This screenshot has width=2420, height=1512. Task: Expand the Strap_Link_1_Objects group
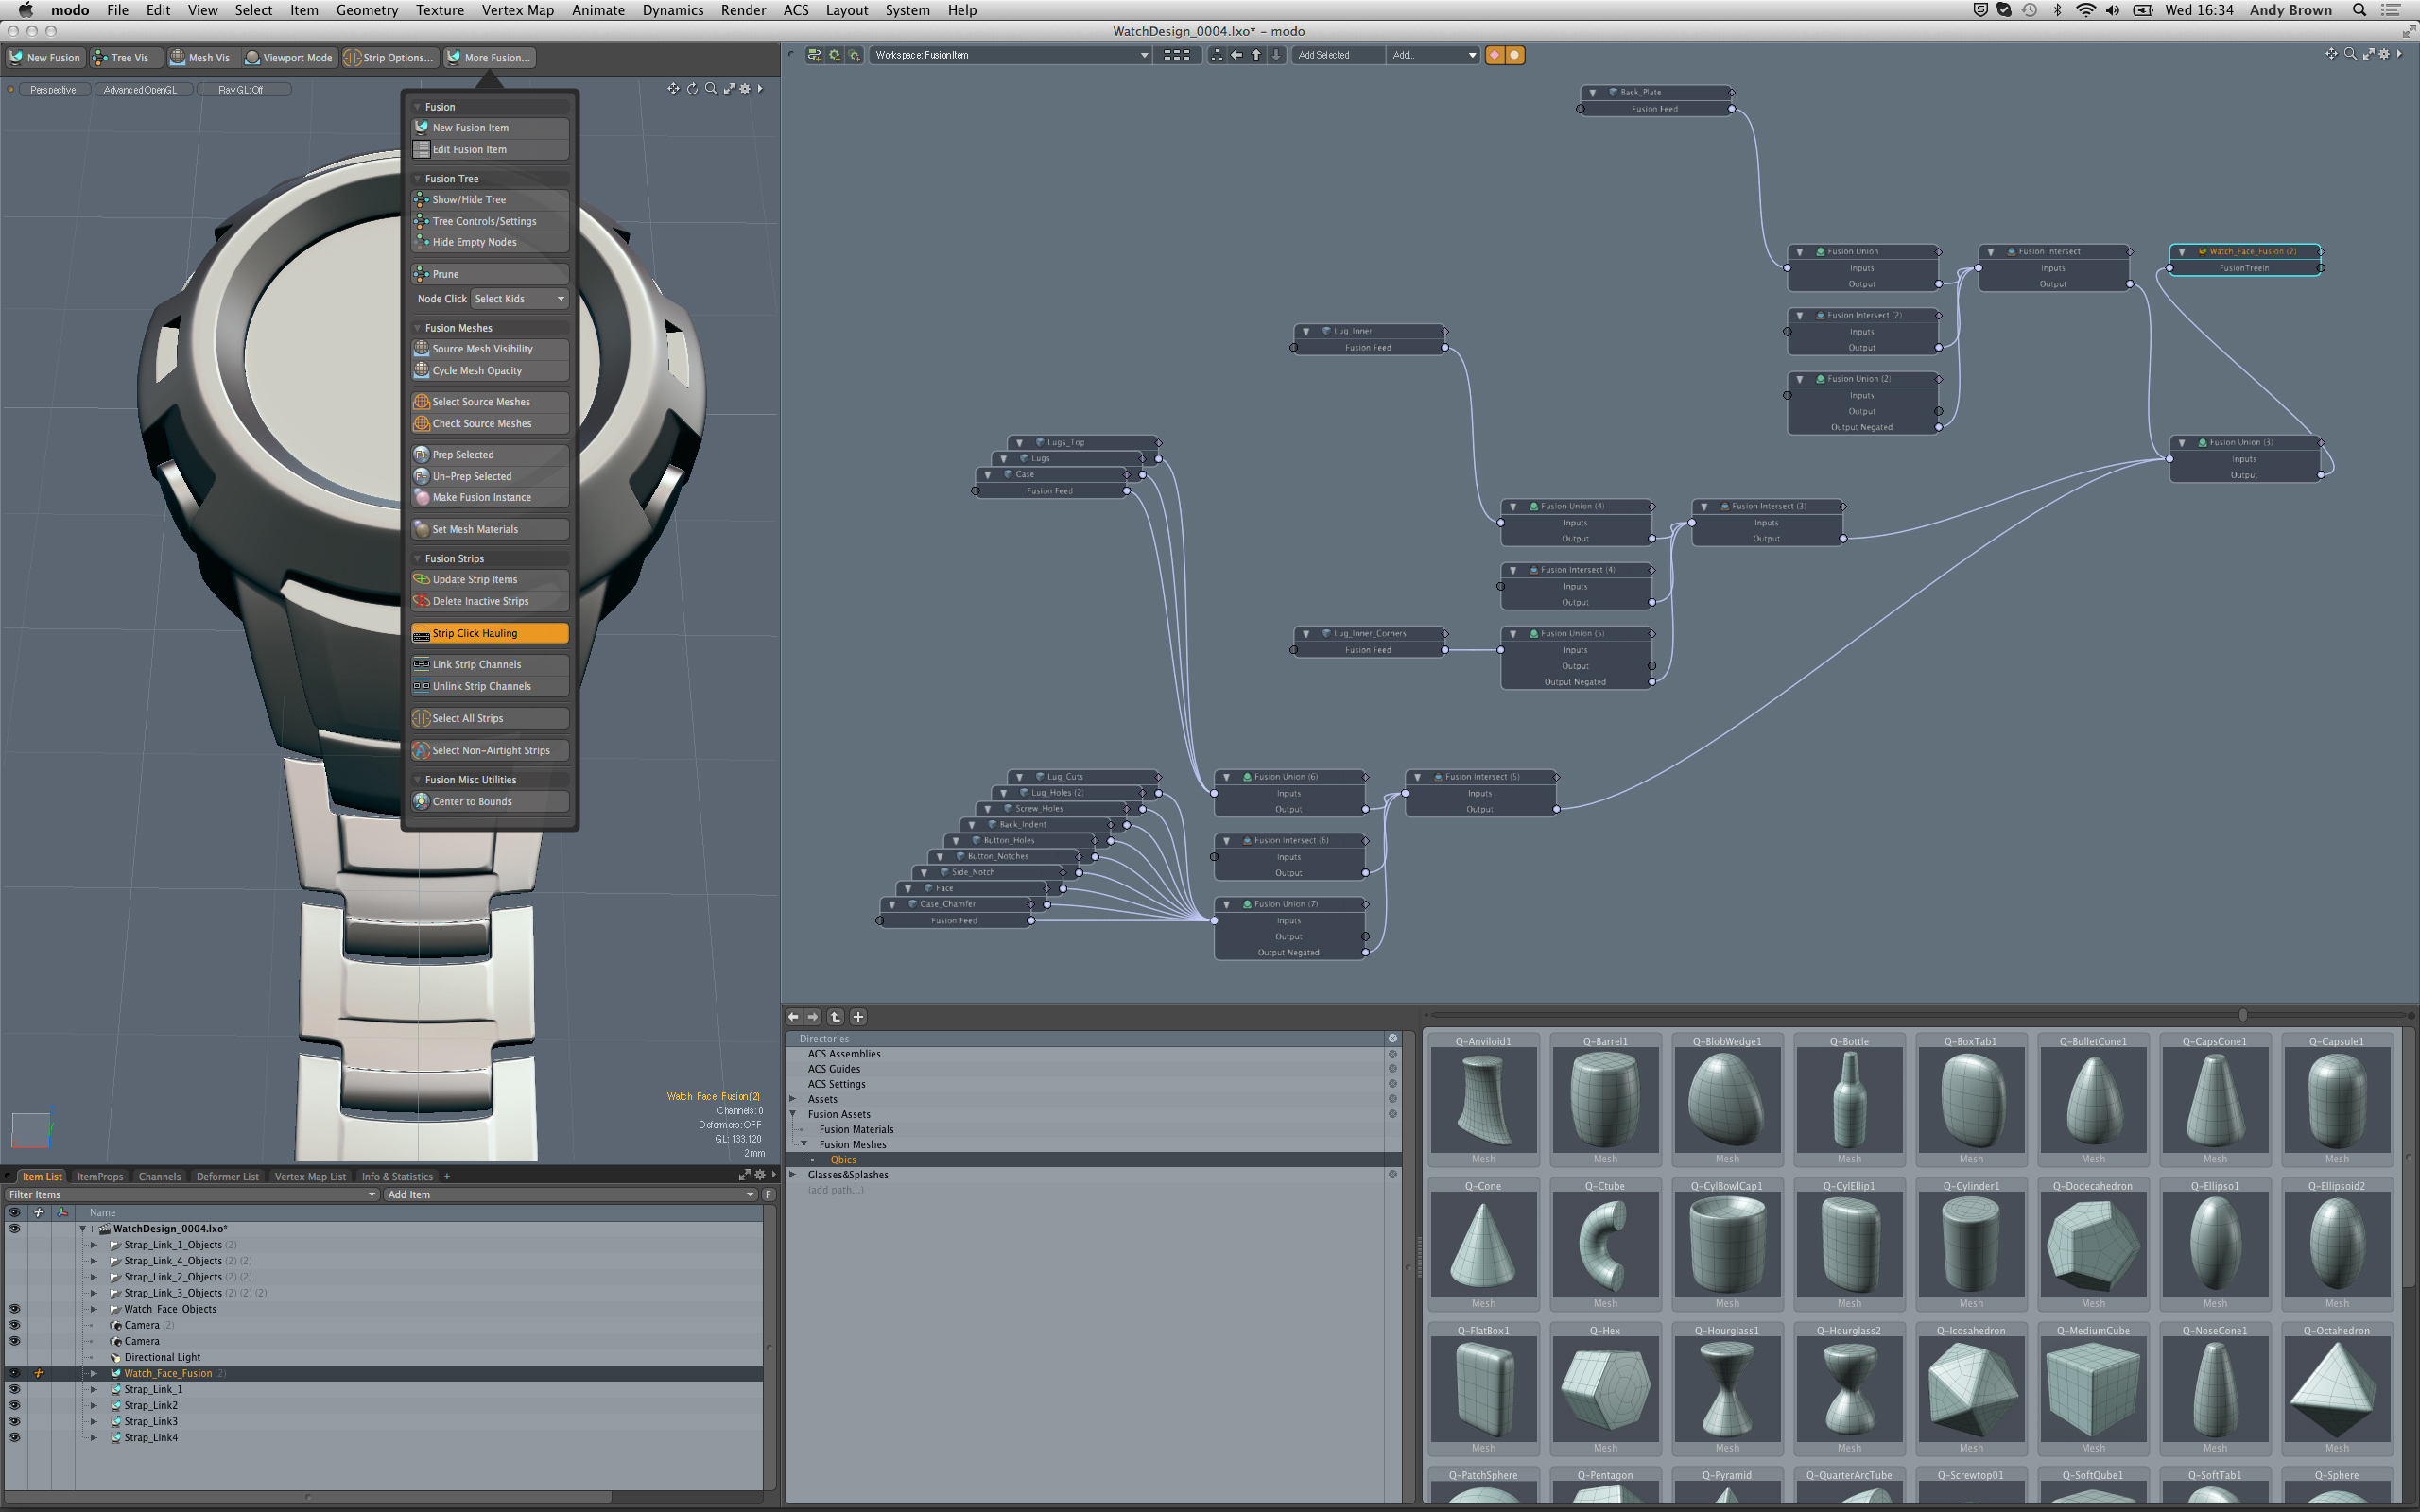coord(94,1245)
